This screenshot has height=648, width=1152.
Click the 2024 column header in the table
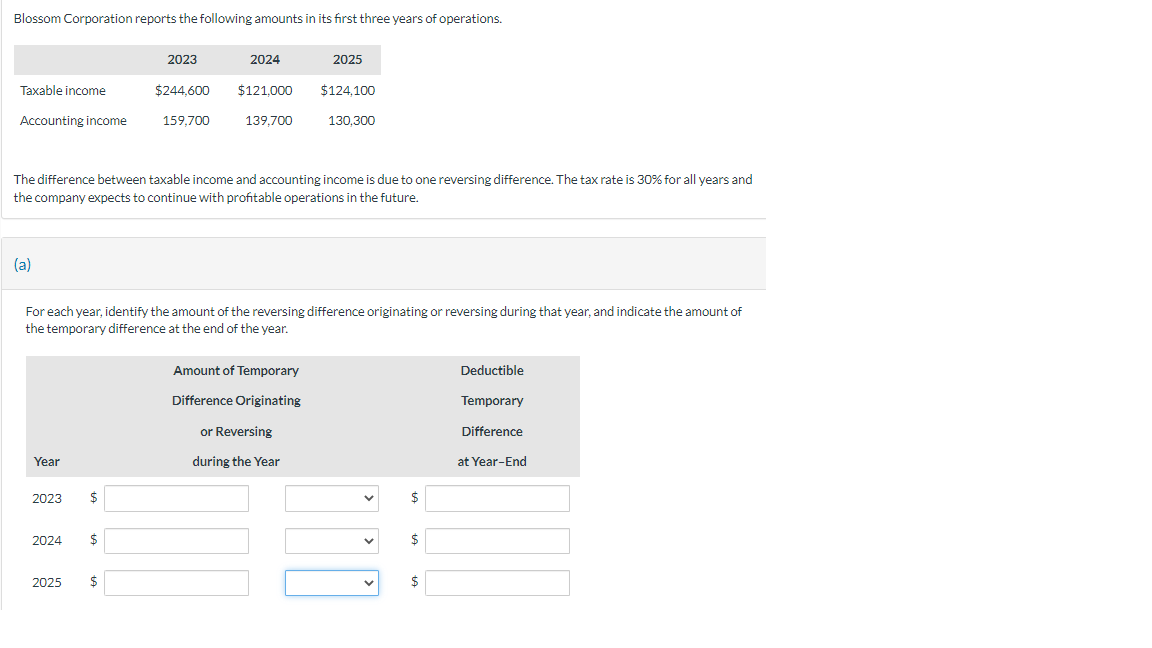pyautogui.click(x=264, y=59)
